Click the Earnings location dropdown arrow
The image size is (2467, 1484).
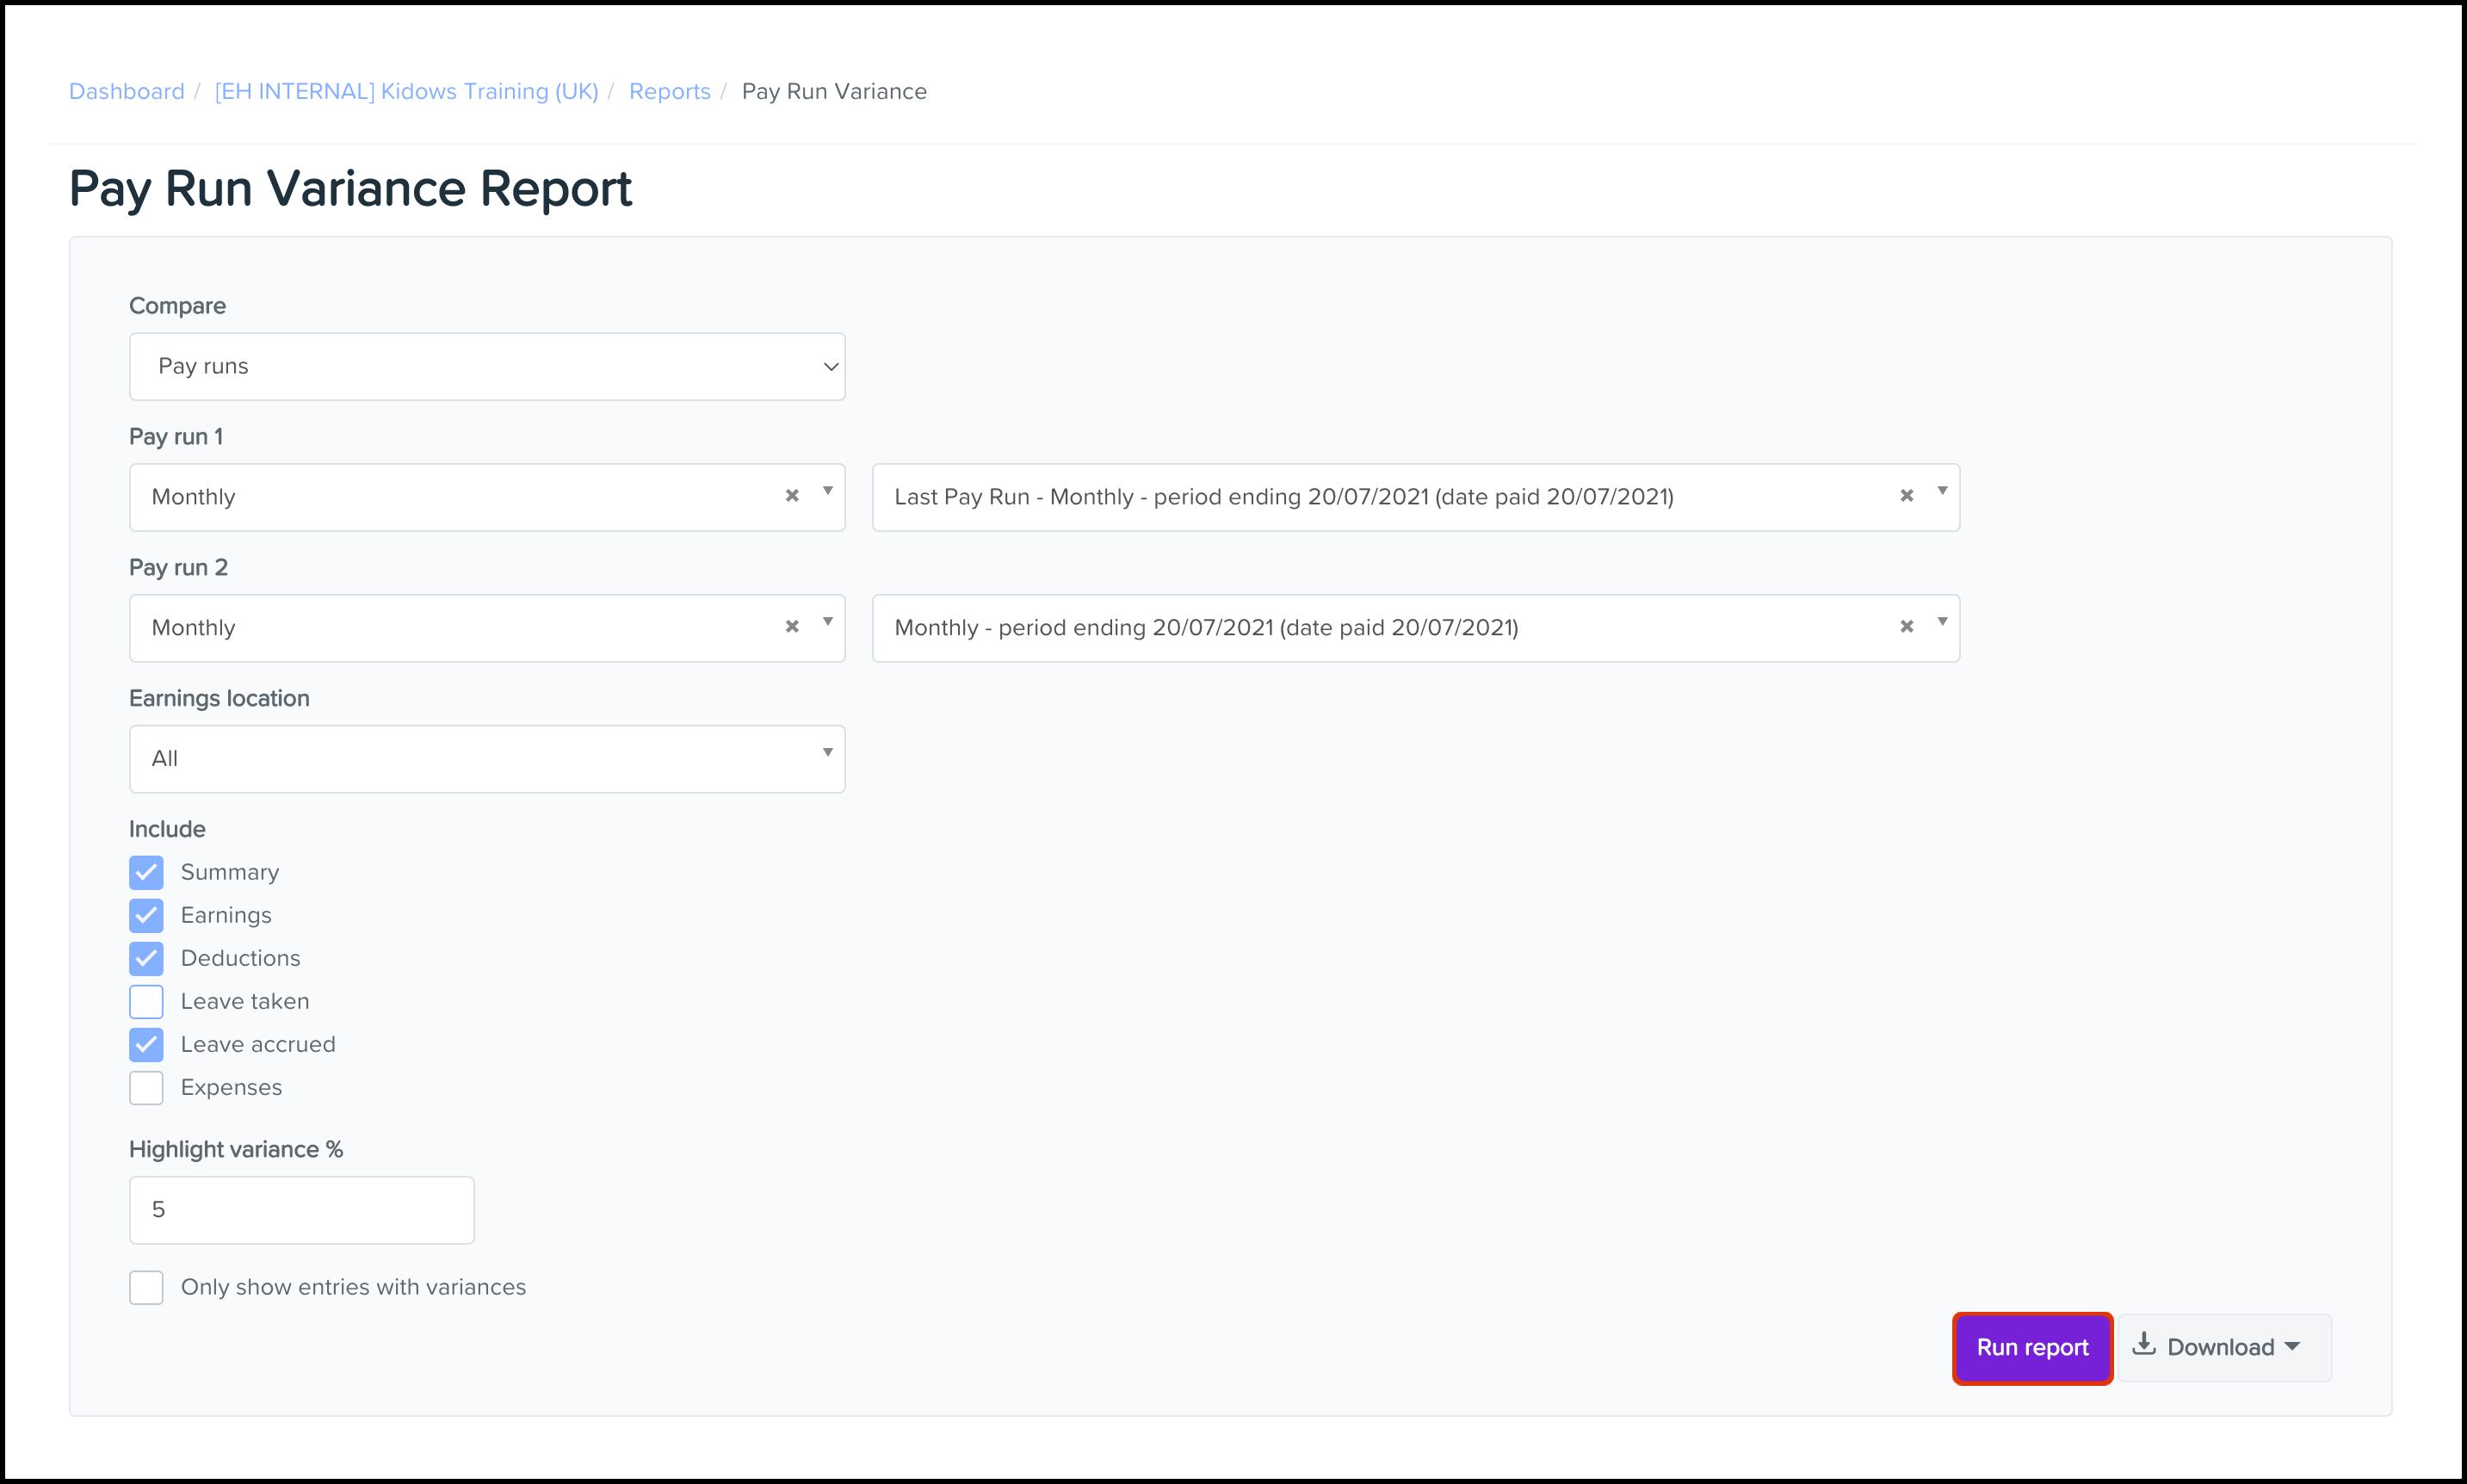(x=827, y=753)
